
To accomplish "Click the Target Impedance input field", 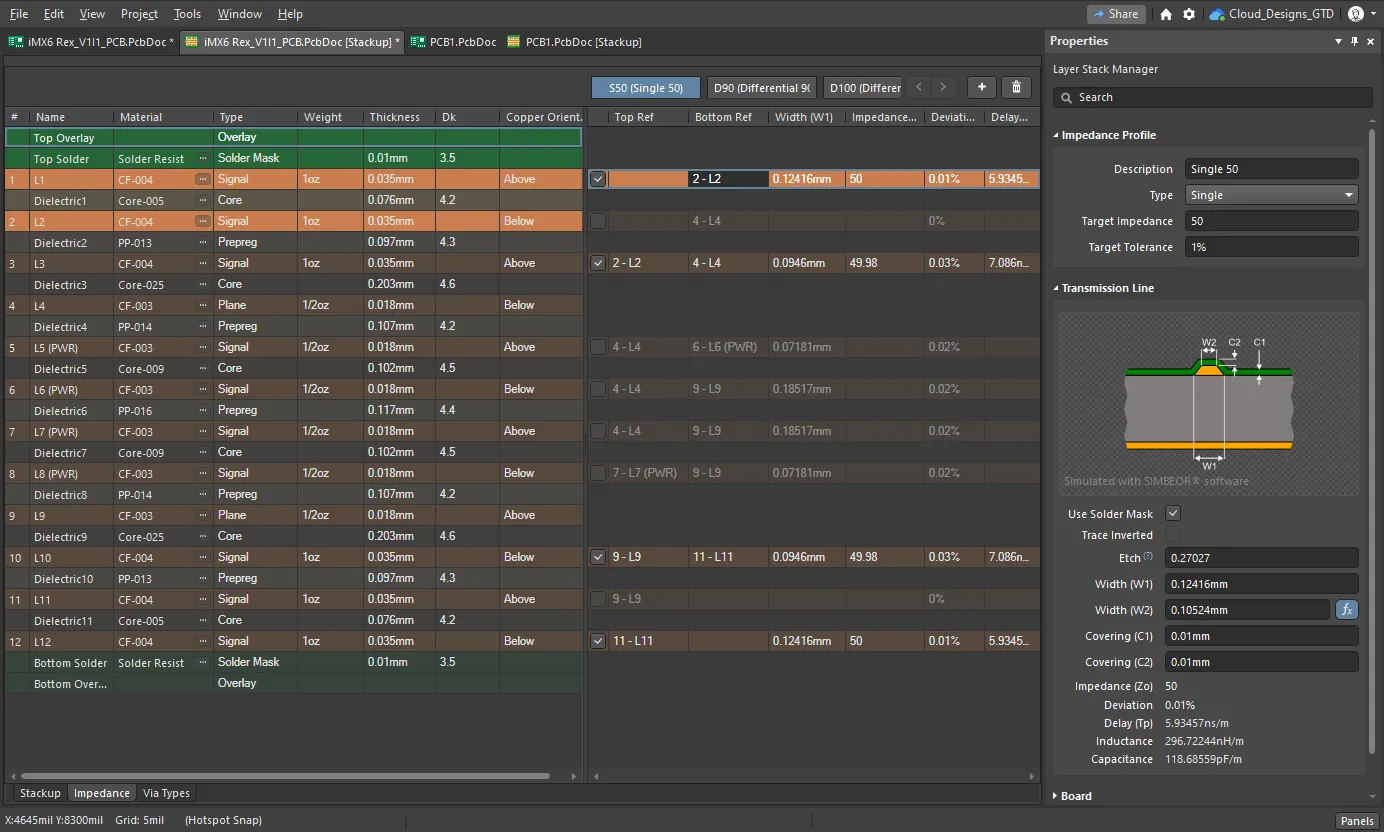I will click(1271, 221).
